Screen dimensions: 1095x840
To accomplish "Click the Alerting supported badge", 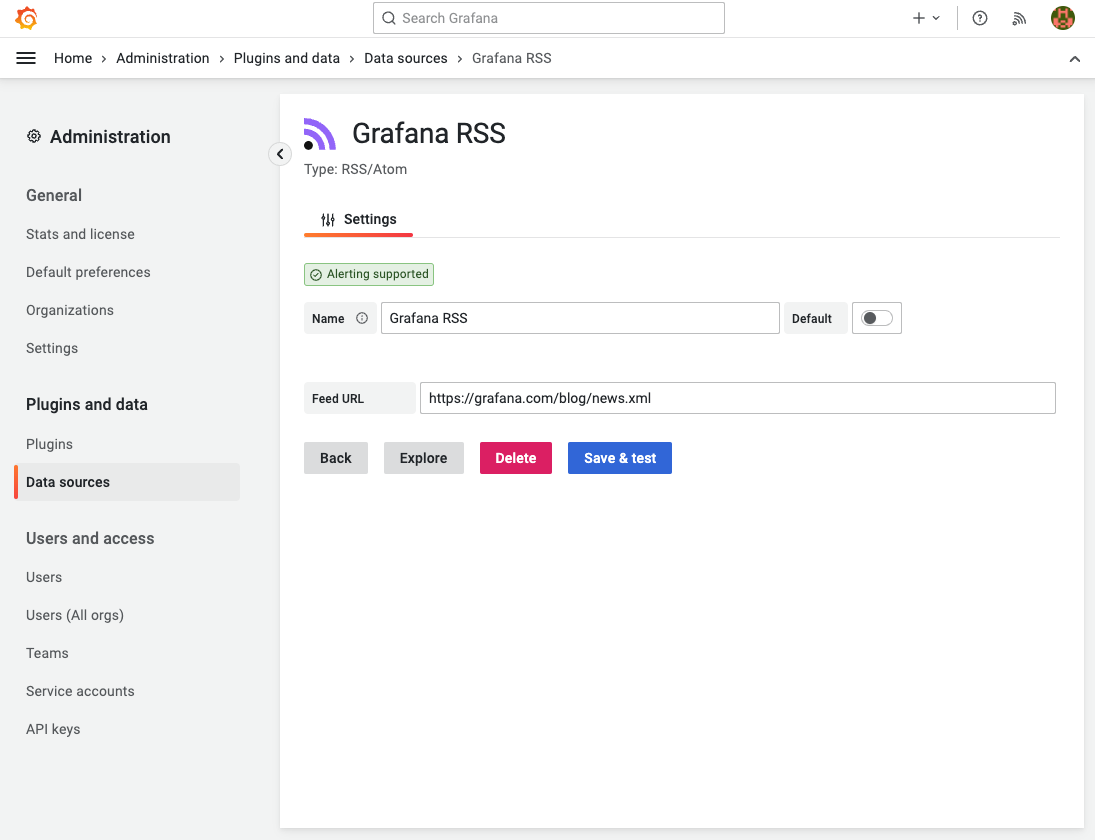I will [x=369, y=274].
